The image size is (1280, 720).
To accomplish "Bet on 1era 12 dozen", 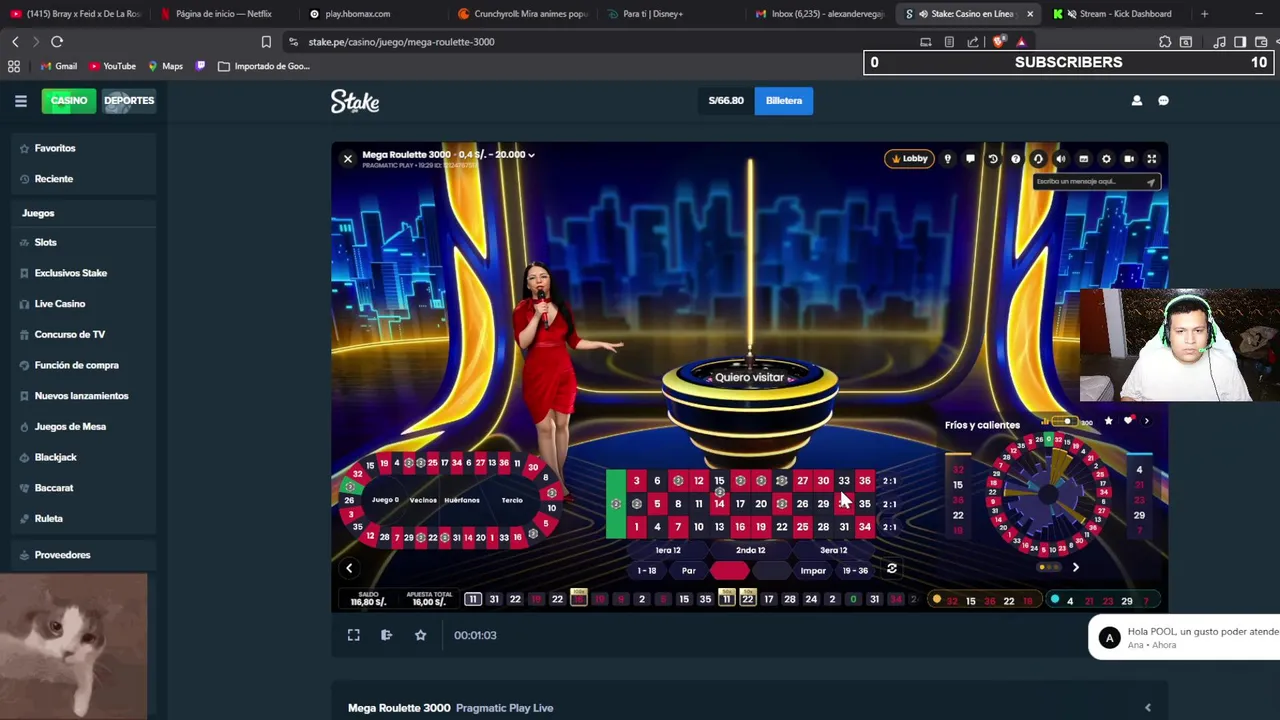I will (x=668, y=550).
